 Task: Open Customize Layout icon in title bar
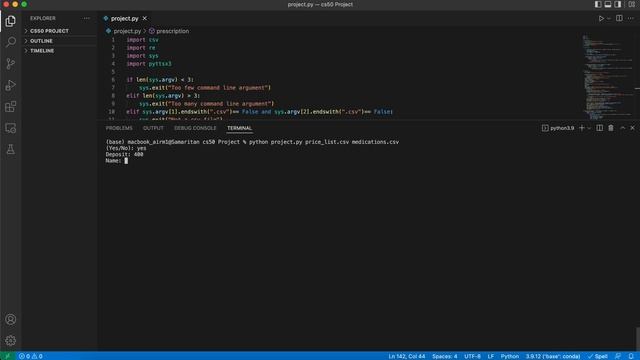coord(631,4)
